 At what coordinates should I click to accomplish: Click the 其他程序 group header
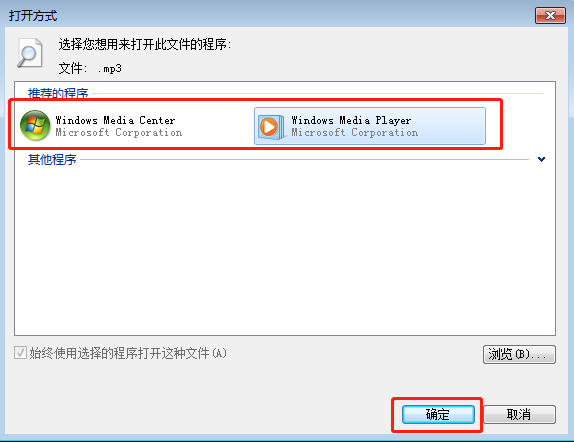pyautogui.click(x=52, y=160)
